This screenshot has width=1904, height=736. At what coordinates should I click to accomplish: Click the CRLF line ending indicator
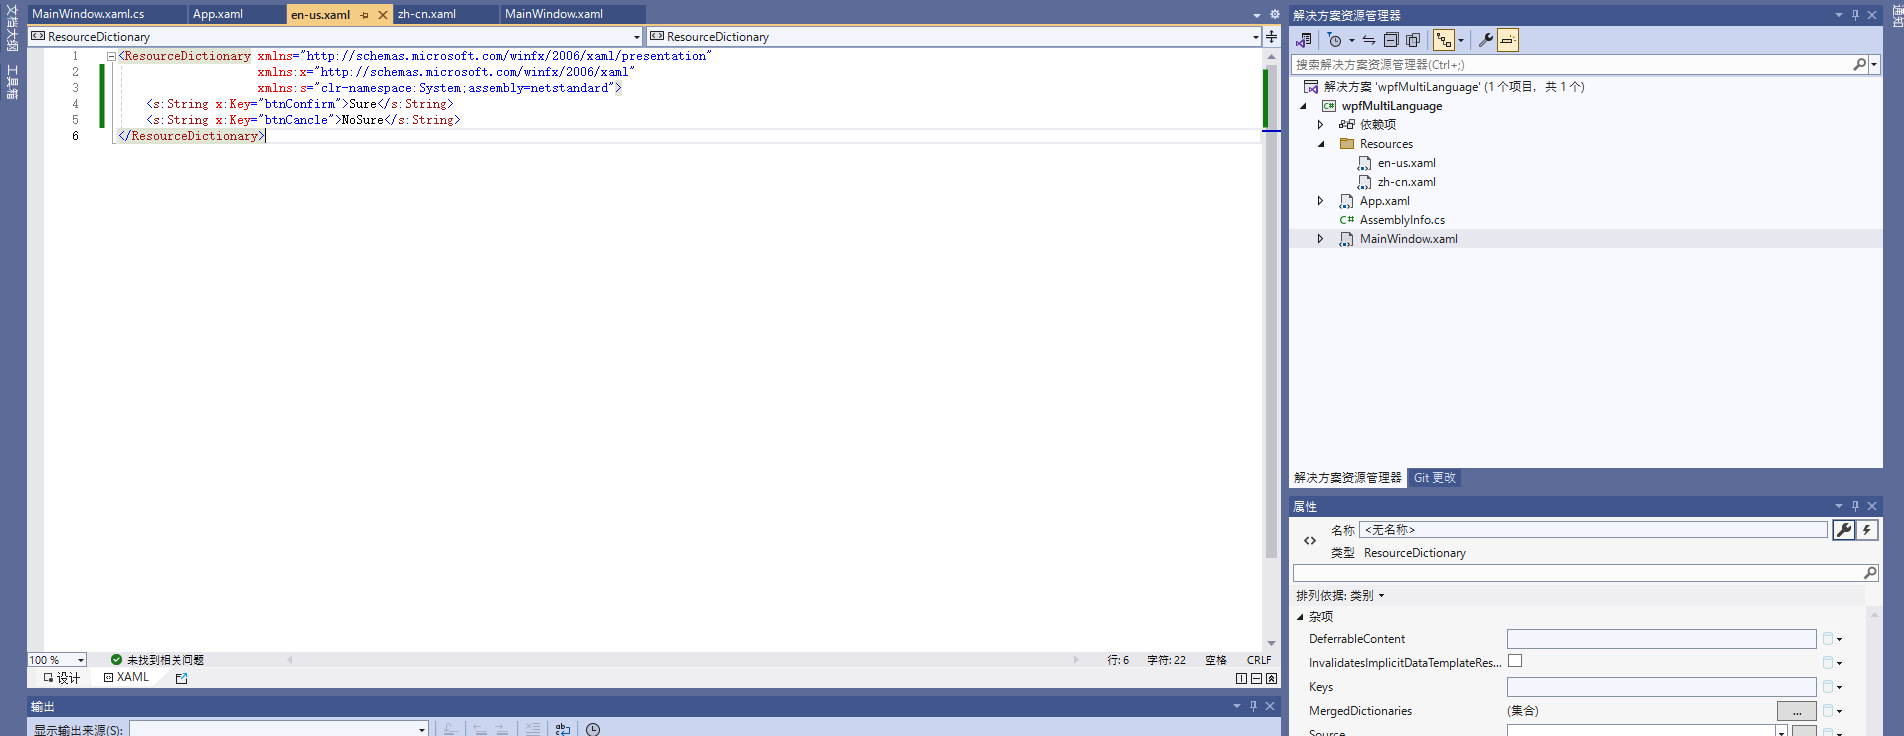point(1259,660)
